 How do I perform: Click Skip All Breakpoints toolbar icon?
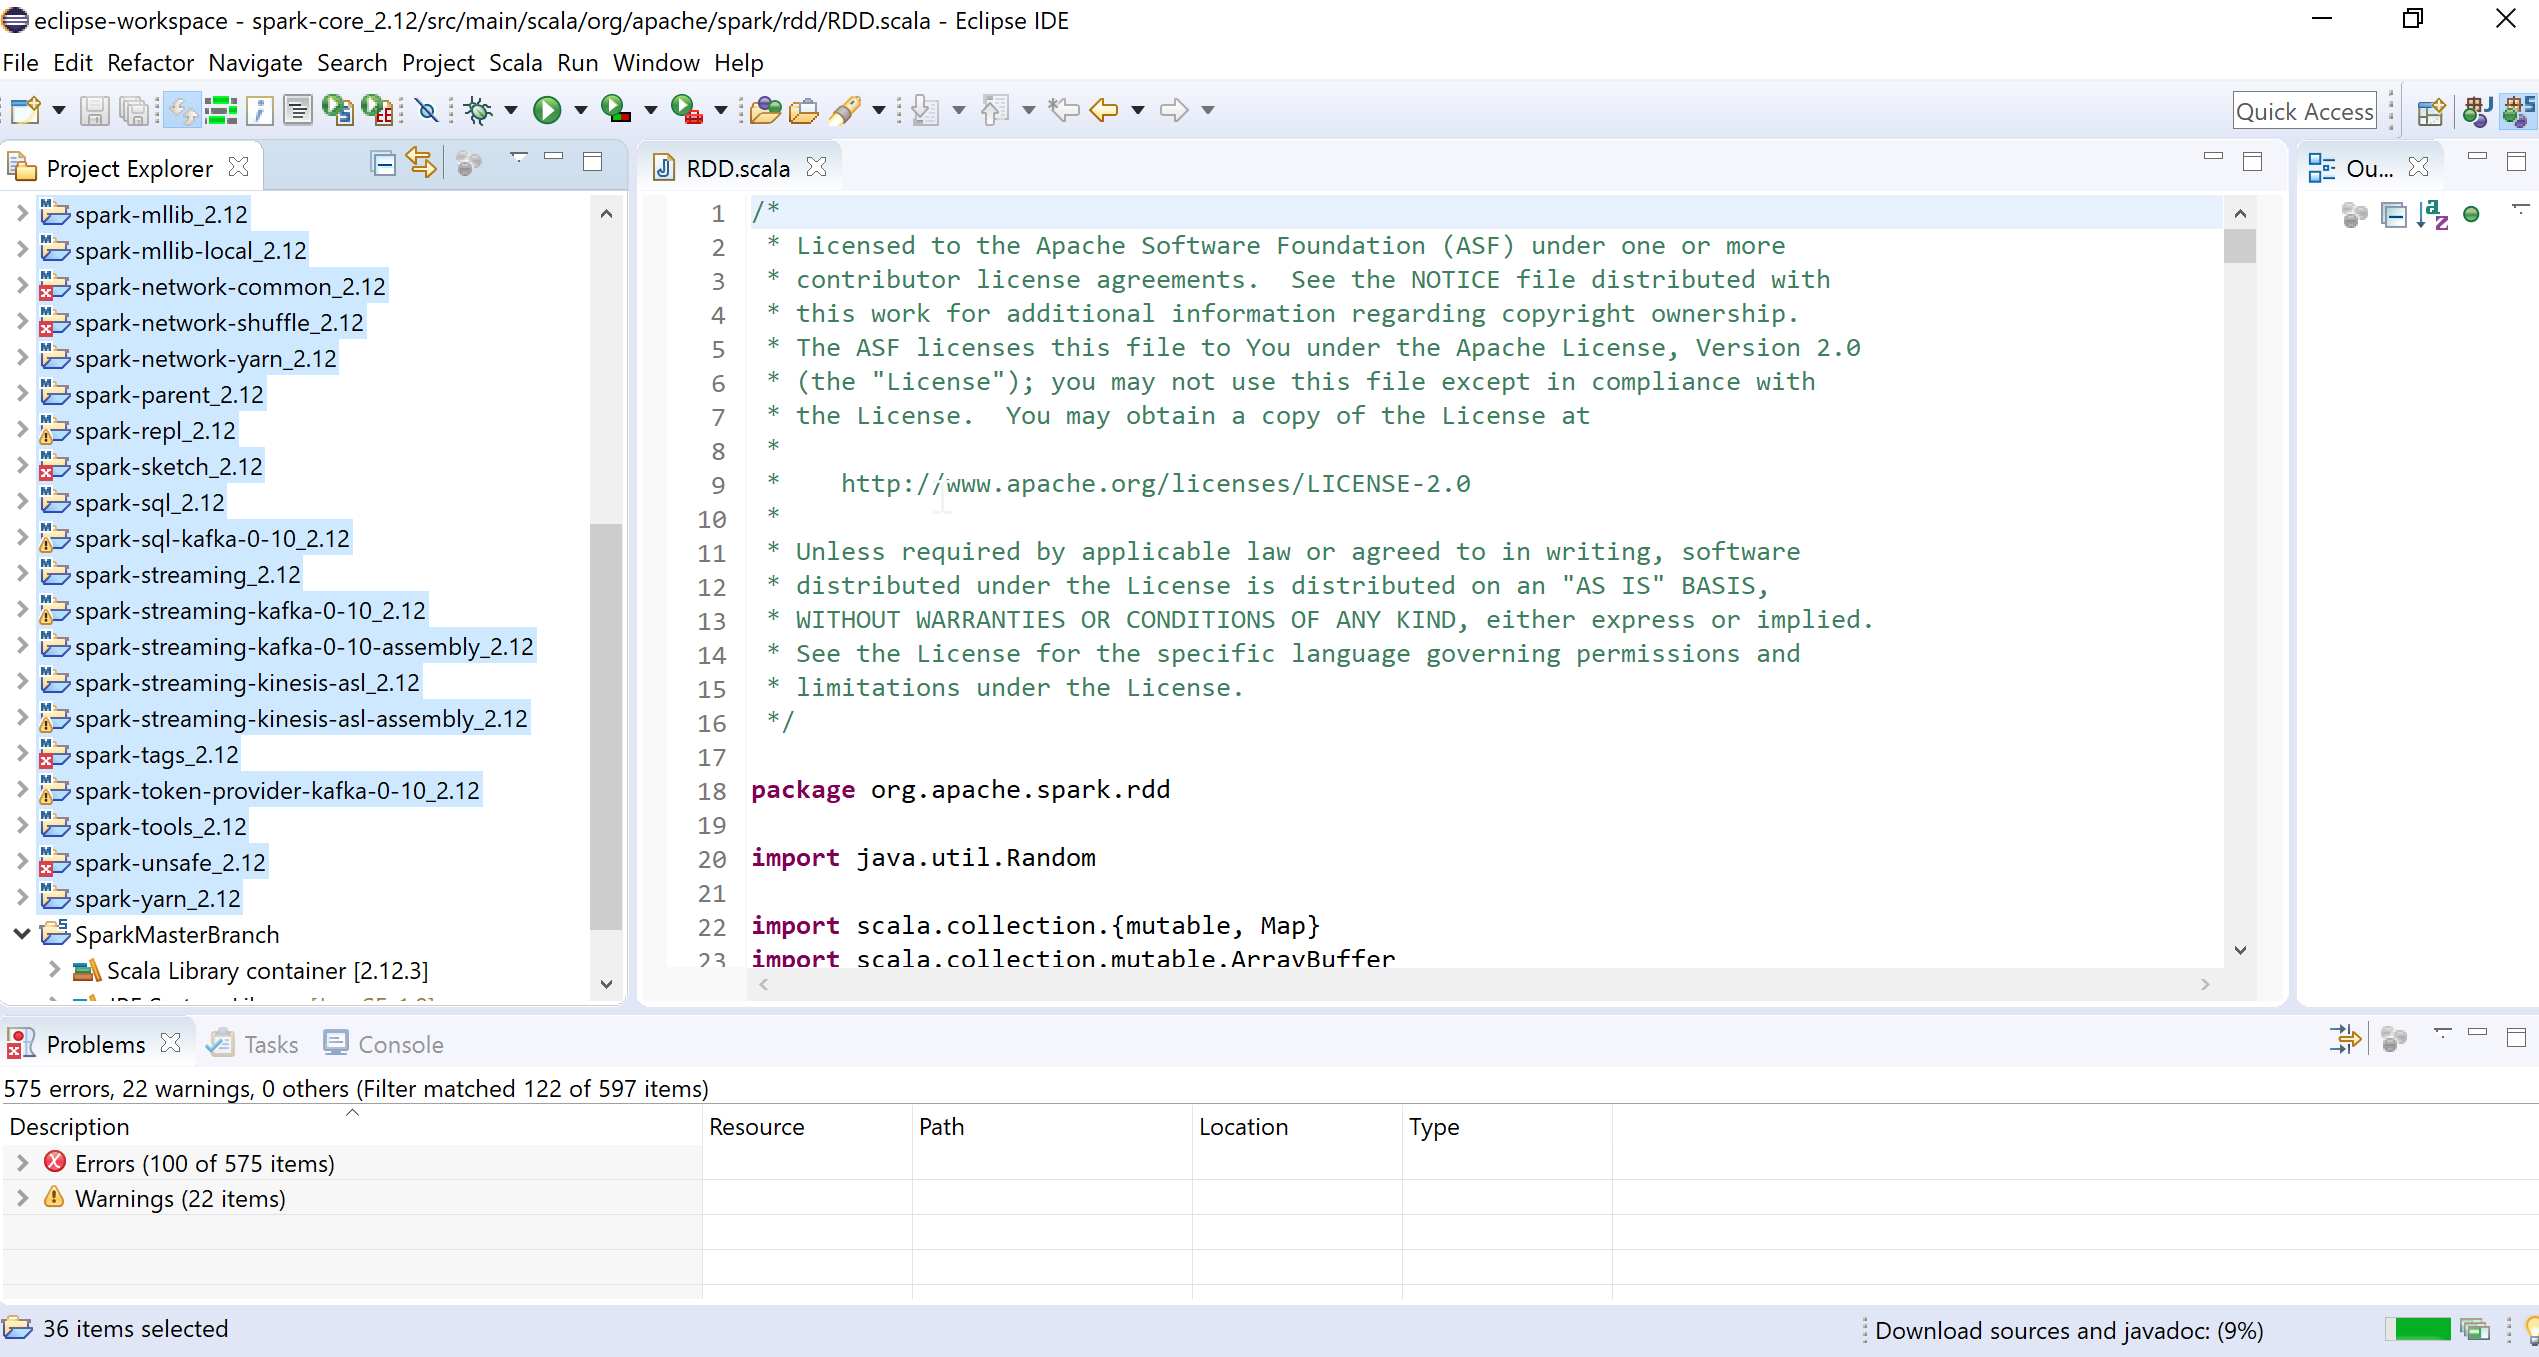pos(427,110)
